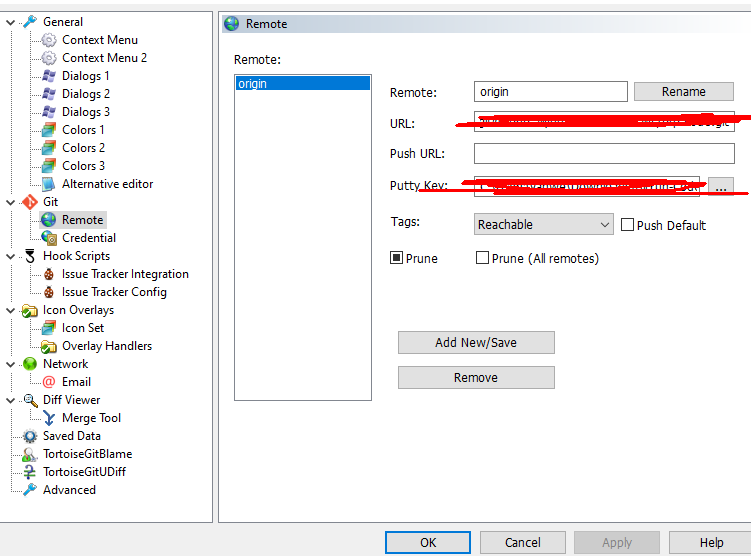The width and height of the screenshot is (751, 556).
Task: Click the Overlay Handlers folder icon
Action: 49,346
